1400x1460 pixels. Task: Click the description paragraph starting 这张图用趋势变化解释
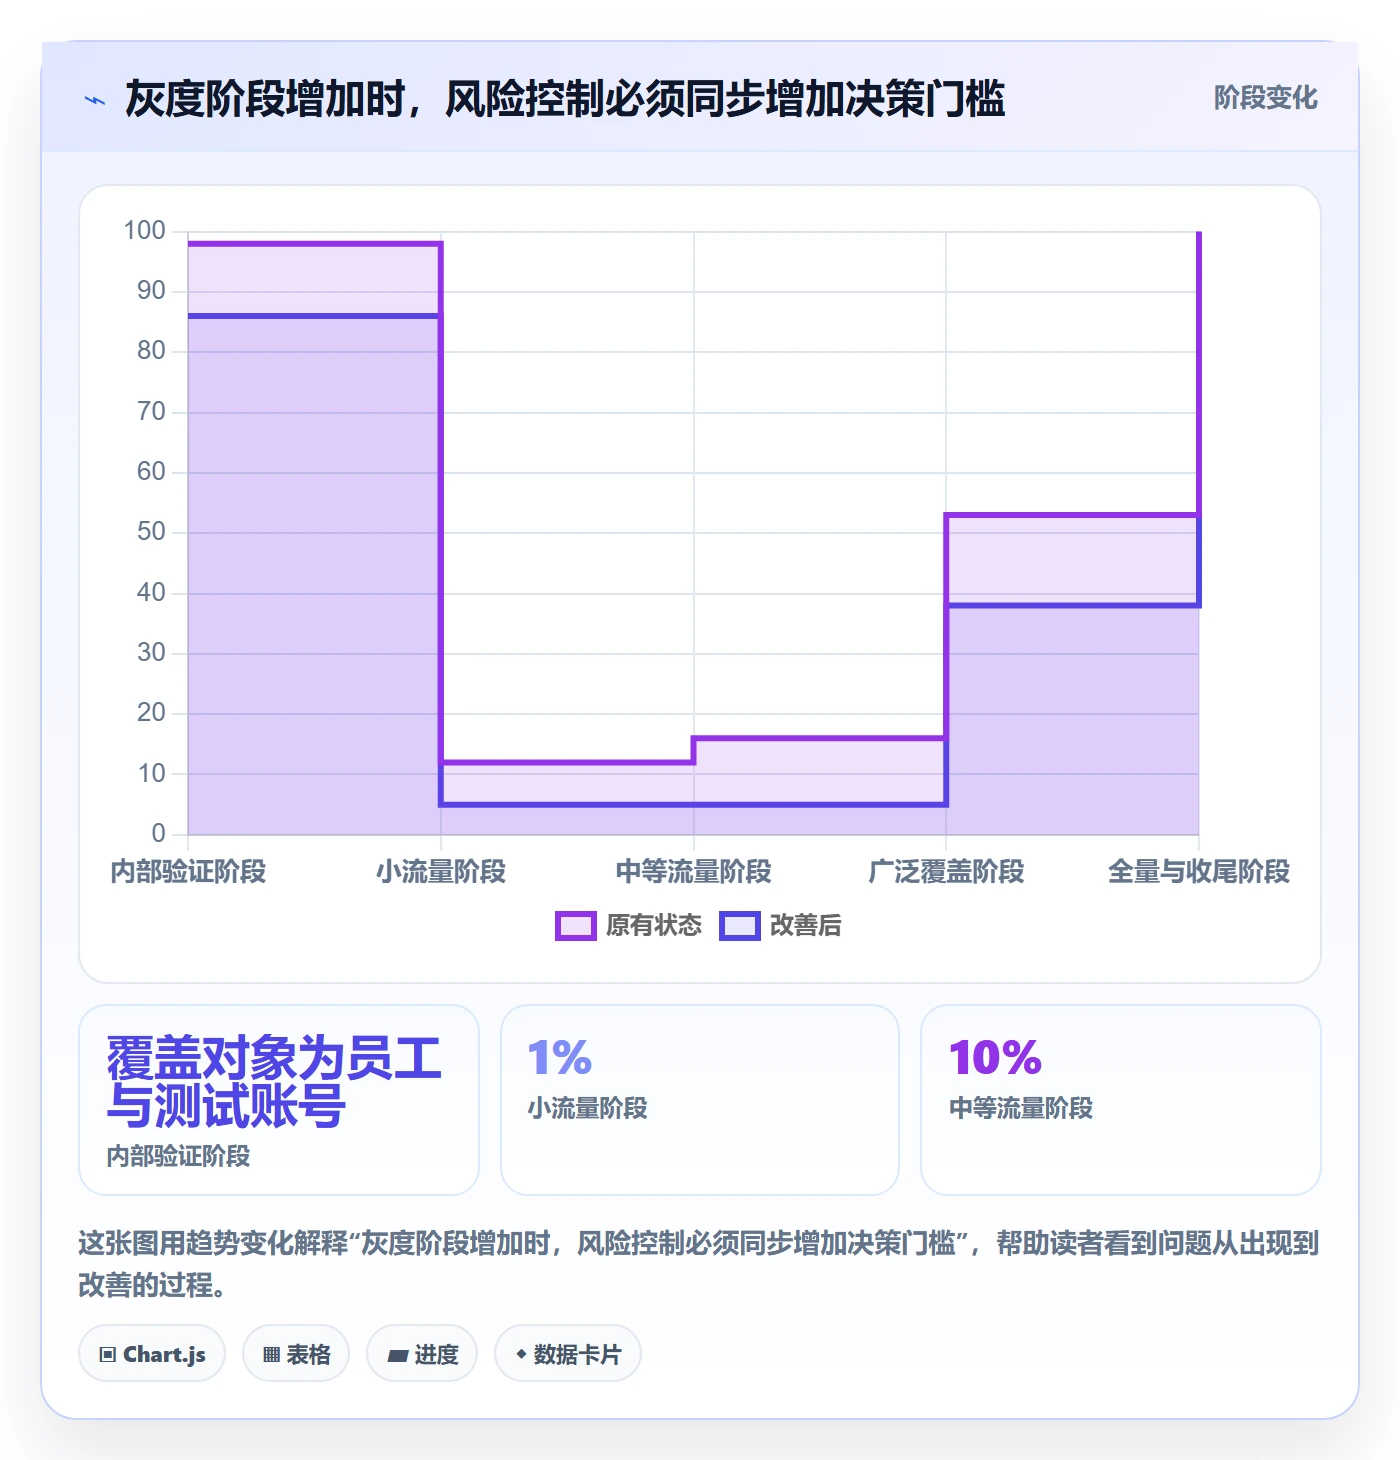699,1264
